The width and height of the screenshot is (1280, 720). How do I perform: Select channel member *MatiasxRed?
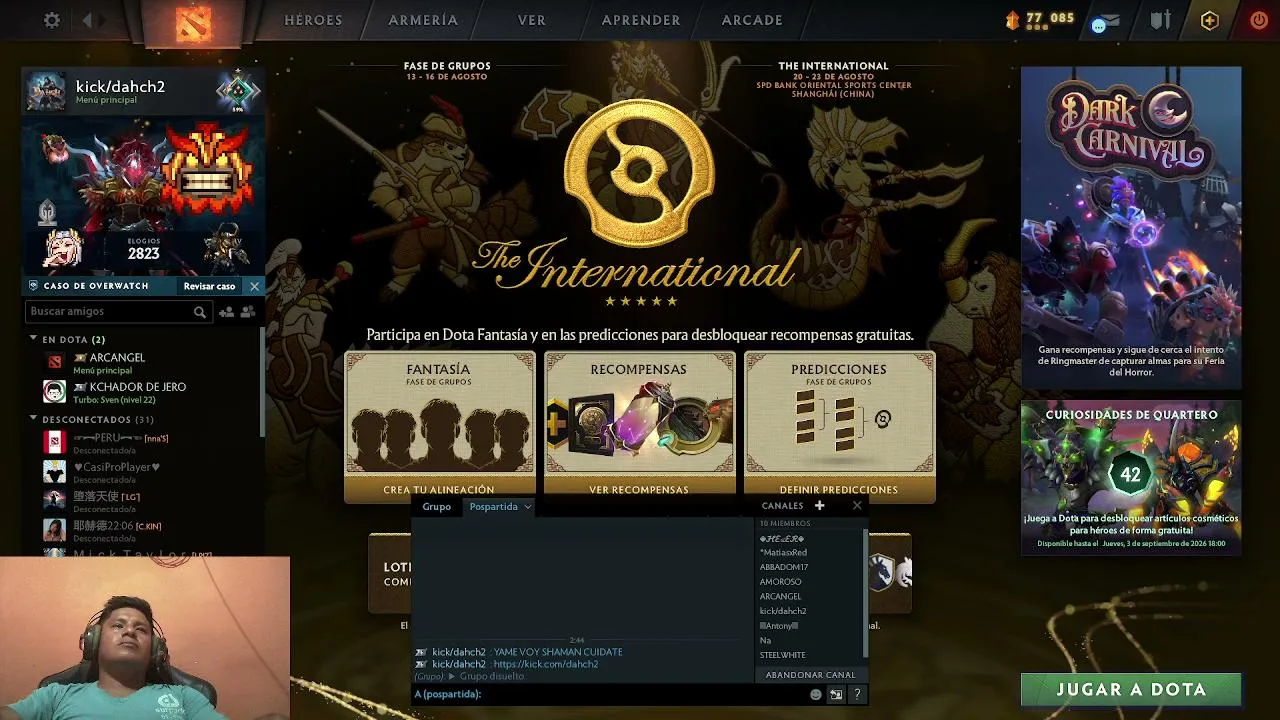pos(783,552)
